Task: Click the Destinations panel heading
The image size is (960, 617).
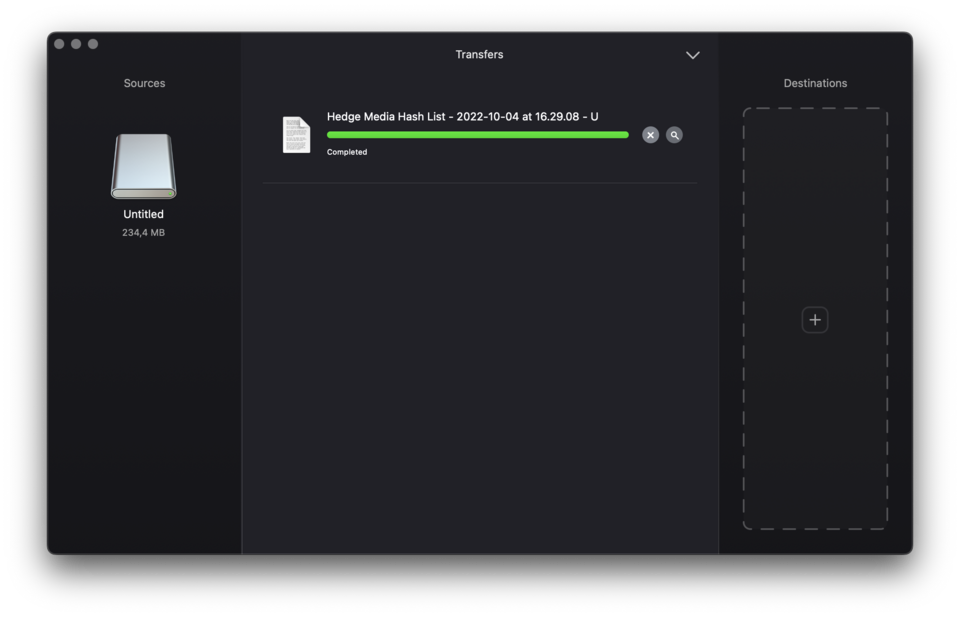Action: 815,83
